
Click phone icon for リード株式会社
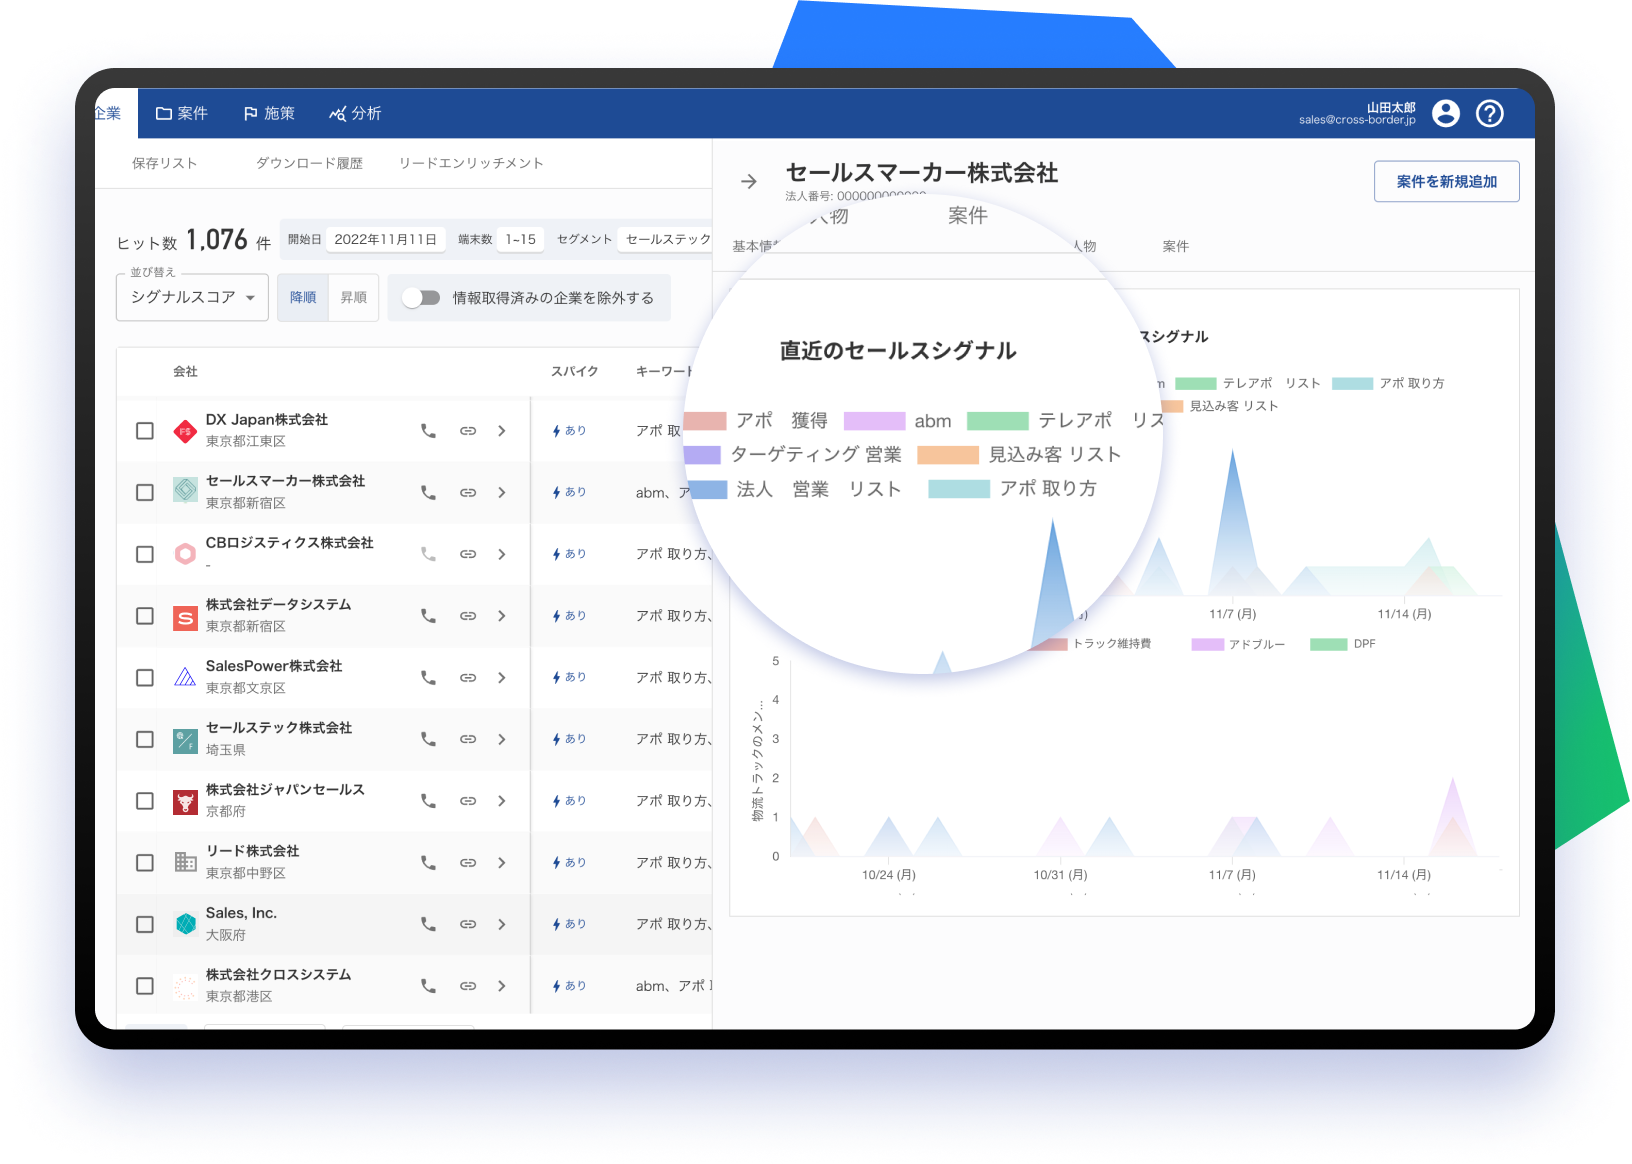click(x=428, y=863)
